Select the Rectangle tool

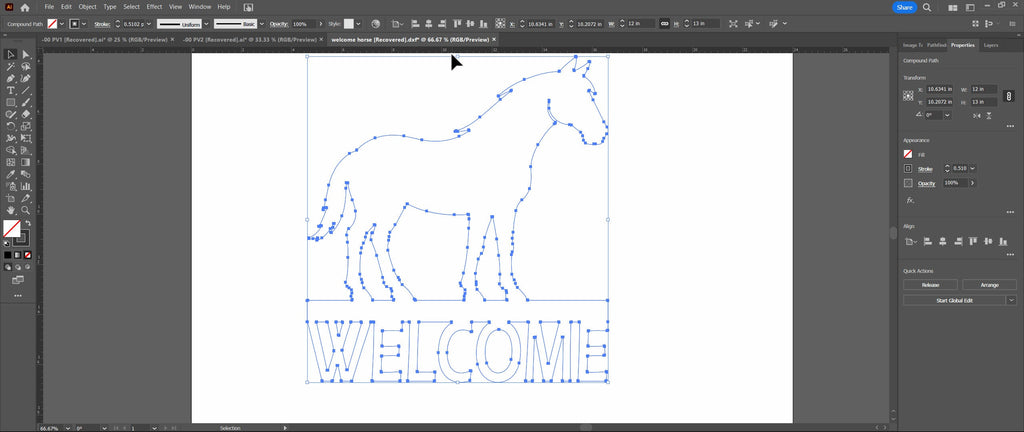pos(11,102)
